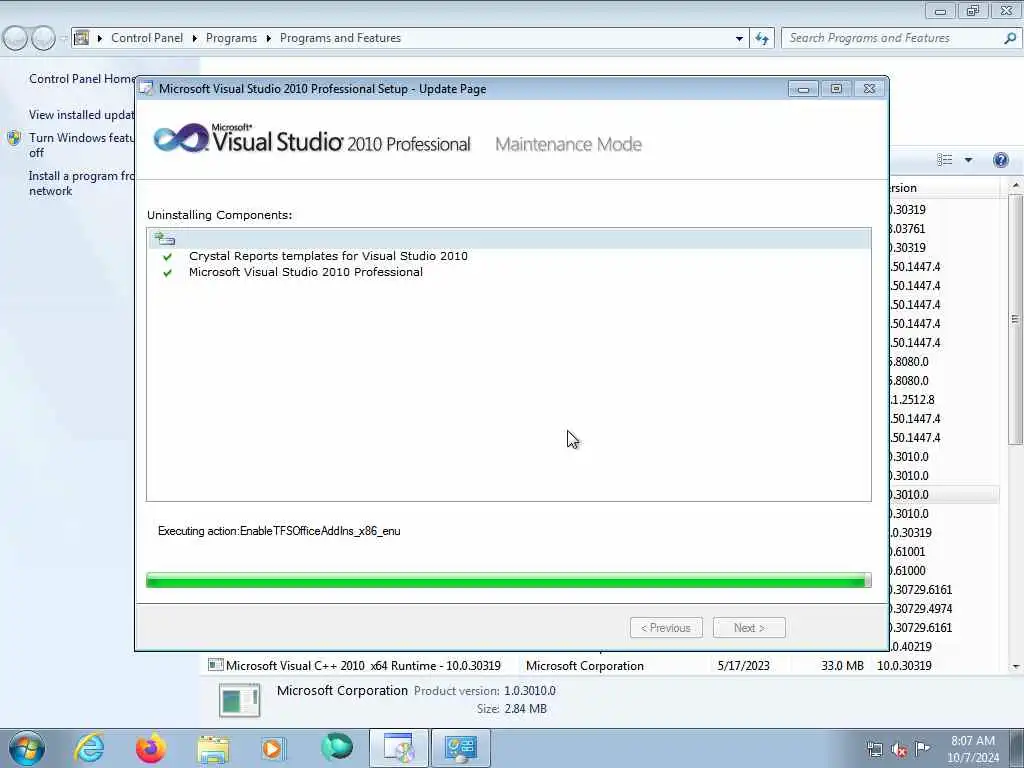This screenshot has width=1024, height=768.
Task: Click the Next button in setup
Action: coord(749,628)
